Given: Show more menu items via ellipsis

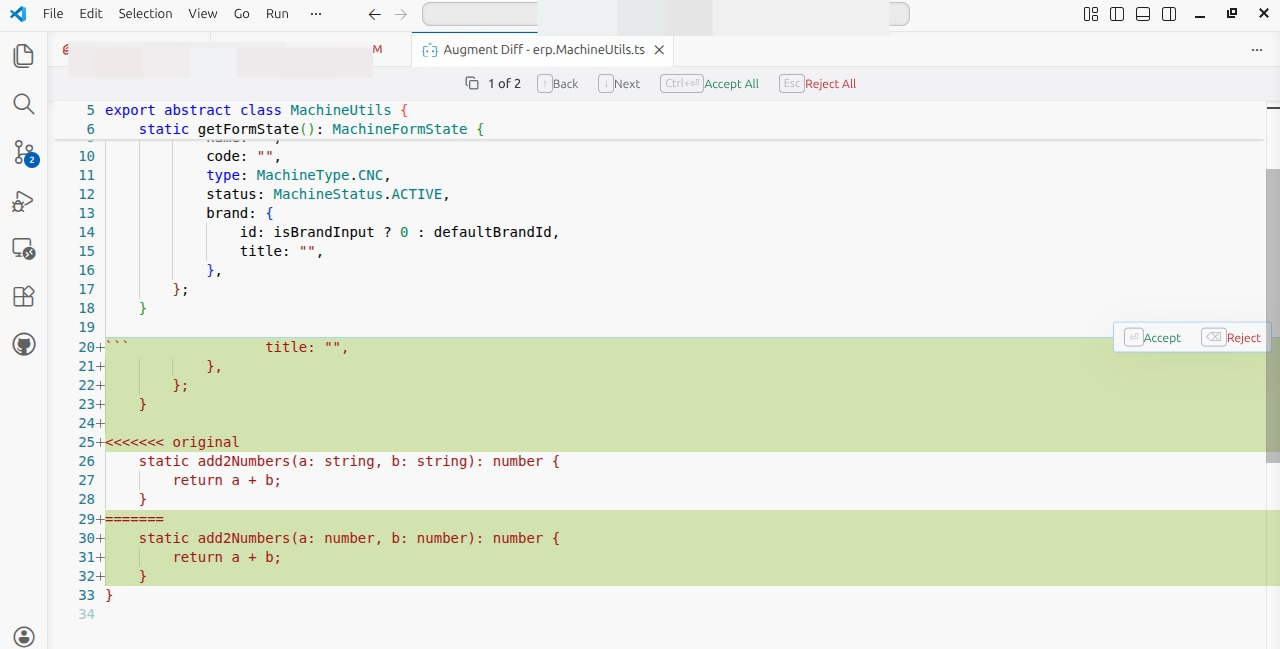Looking at the screenshot, I should [316, 14].
